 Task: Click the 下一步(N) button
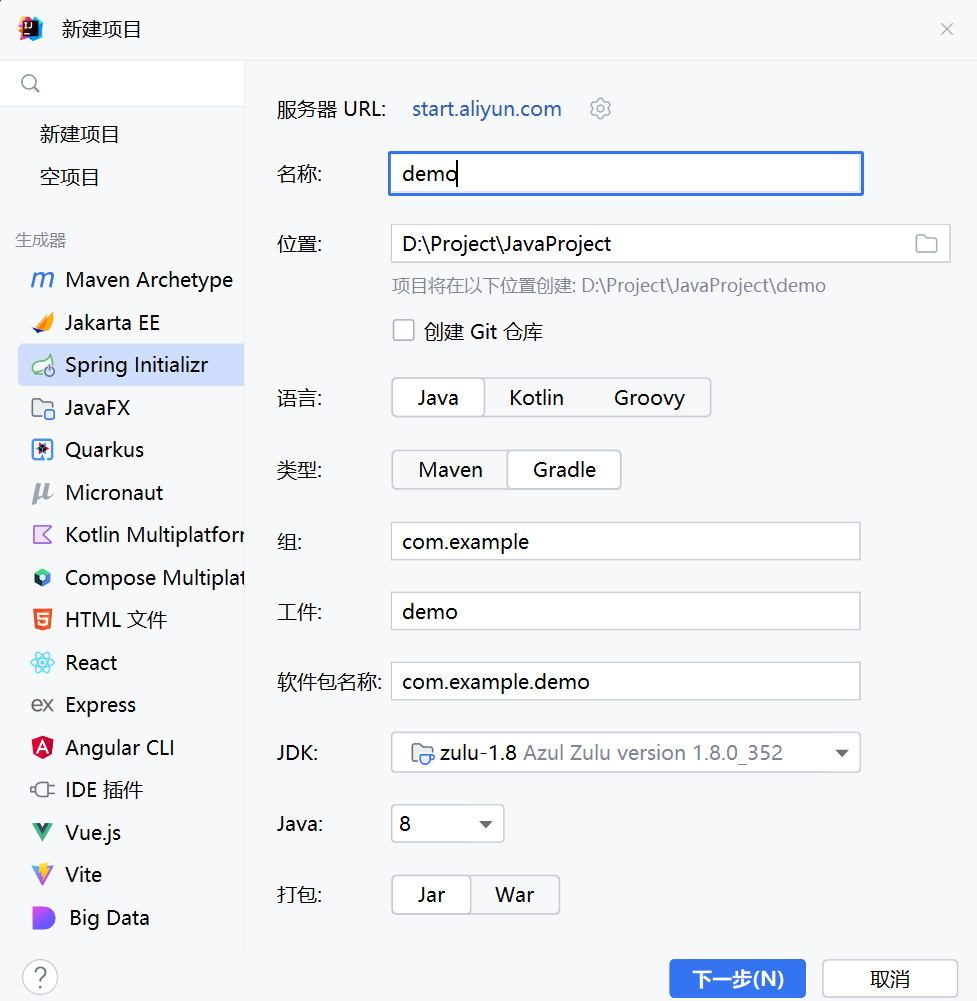tap(737, 979)
